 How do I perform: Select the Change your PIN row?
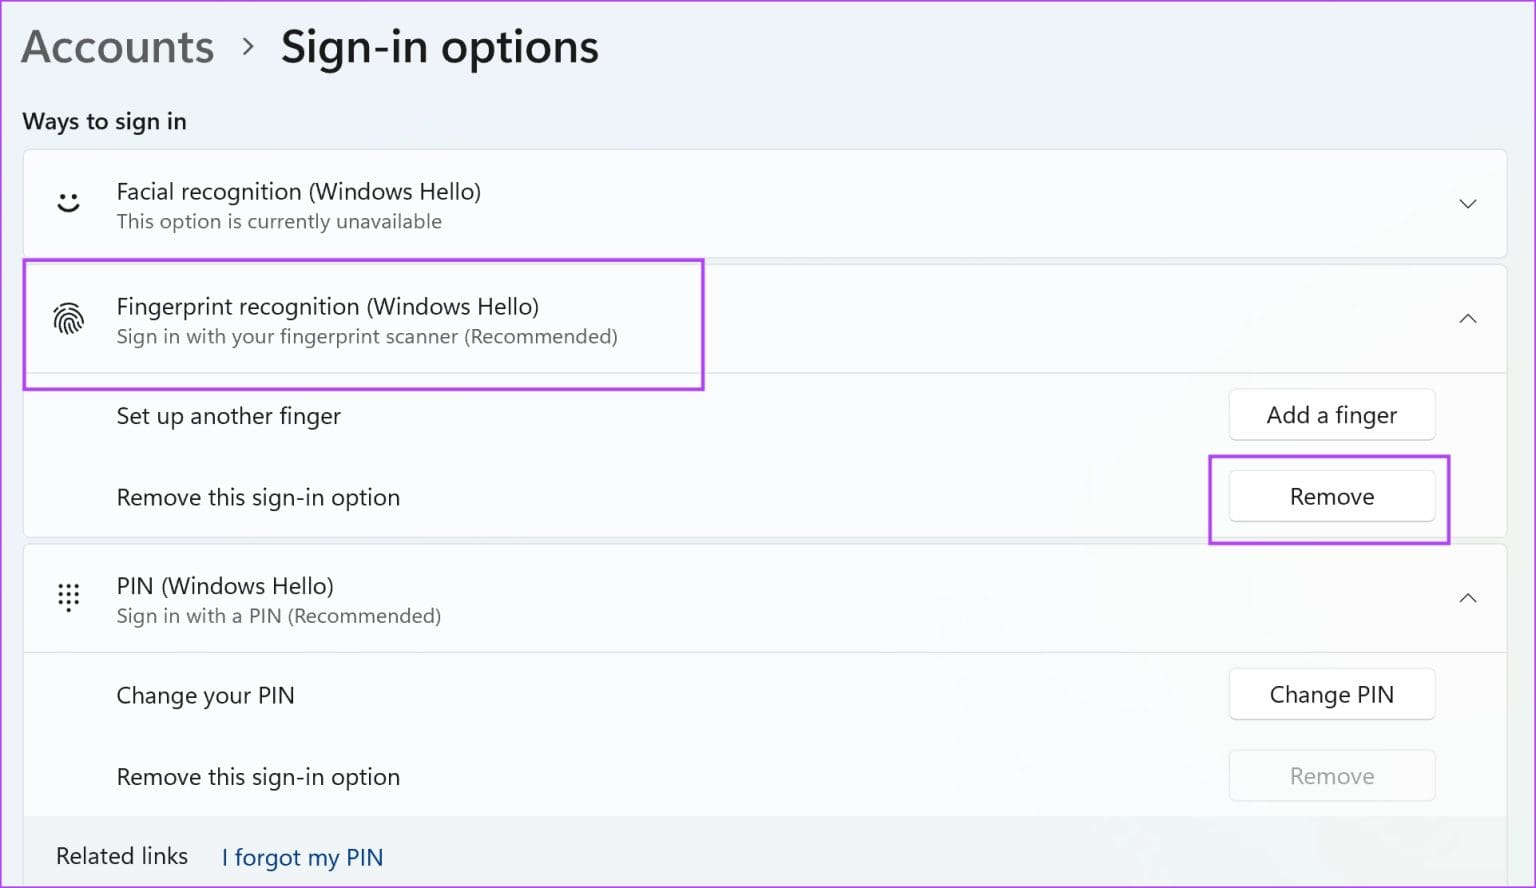[x=205, y=695]
